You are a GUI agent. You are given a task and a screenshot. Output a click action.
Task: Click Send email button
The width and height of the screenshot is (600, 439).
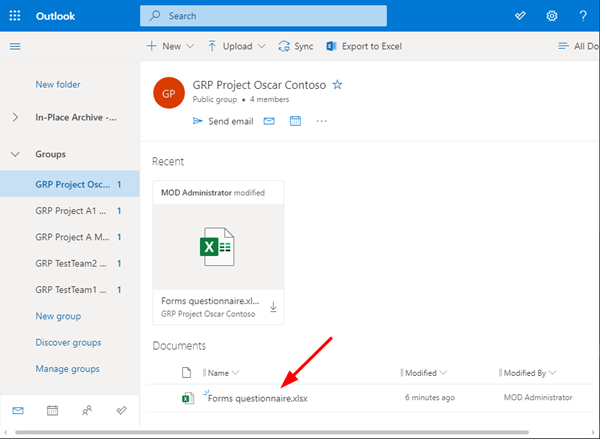223,121
